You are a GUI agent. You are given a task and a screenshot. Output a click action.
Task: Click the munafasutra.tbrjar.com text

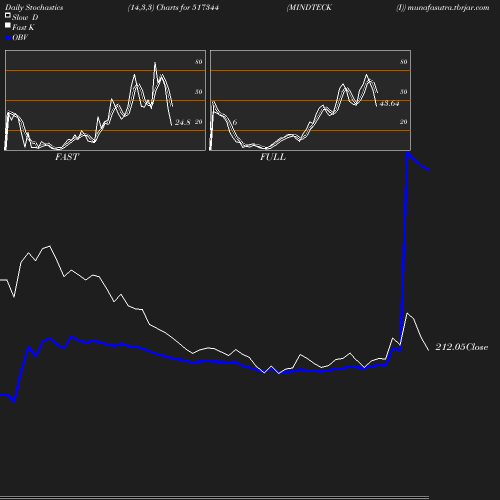point(448,8)
